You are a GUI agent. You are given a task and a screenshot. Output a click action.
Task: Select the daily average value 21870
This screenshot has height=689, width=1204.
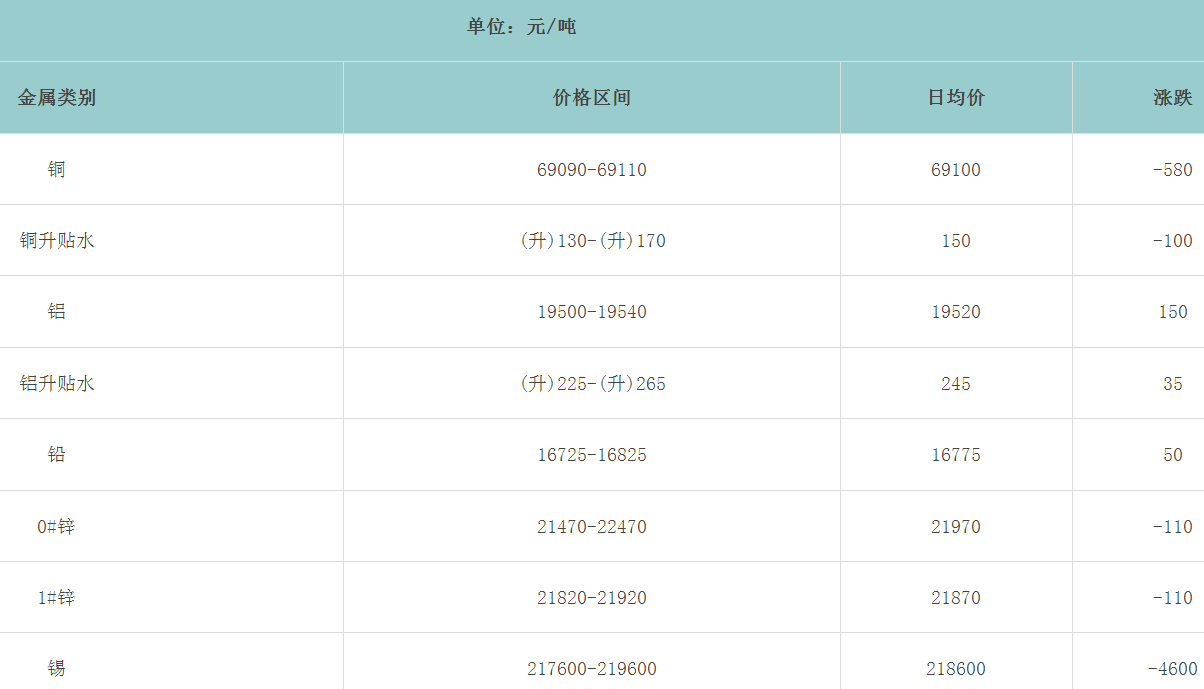[x=956, y=598]
